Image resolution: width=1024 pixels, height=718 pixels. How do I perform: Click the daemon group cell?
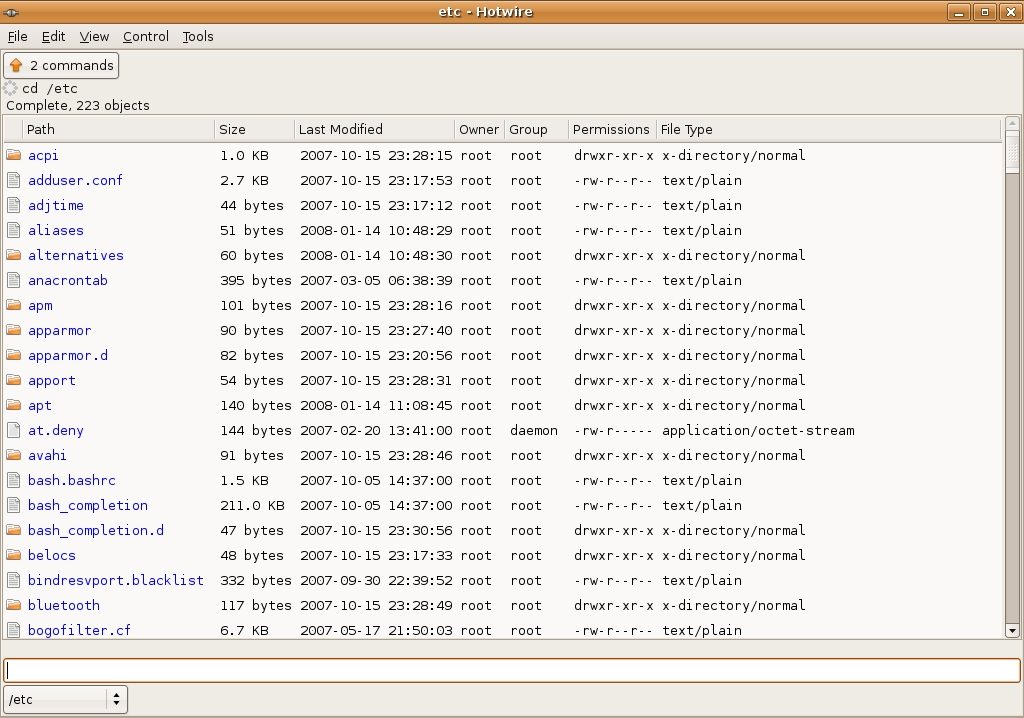(x=534, y=431)
